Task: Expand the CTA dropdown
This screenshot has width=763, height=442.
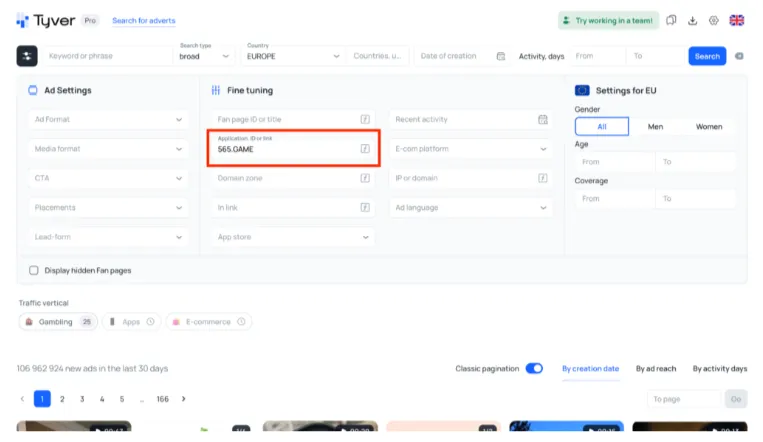Action: [x=108, y=178]
